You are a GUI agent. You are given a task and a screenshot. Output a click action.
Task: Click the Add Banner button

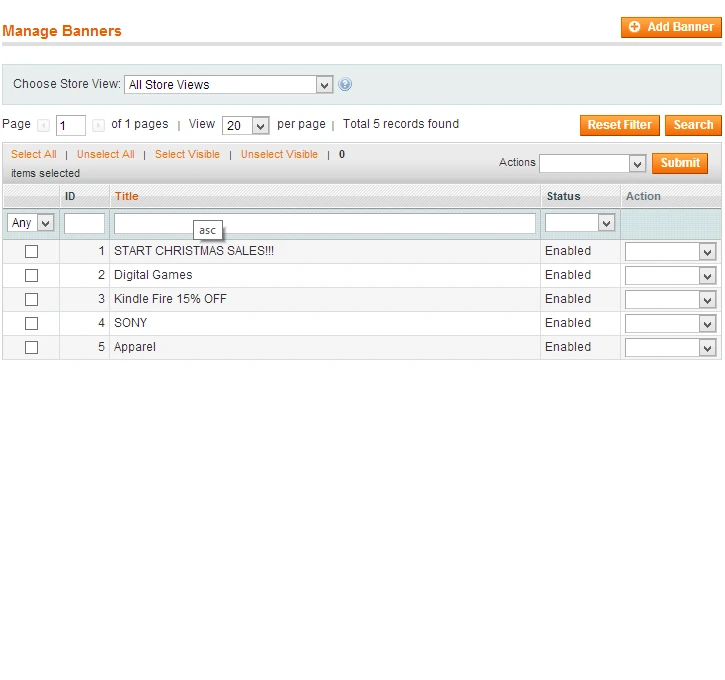tap(670, 27)
